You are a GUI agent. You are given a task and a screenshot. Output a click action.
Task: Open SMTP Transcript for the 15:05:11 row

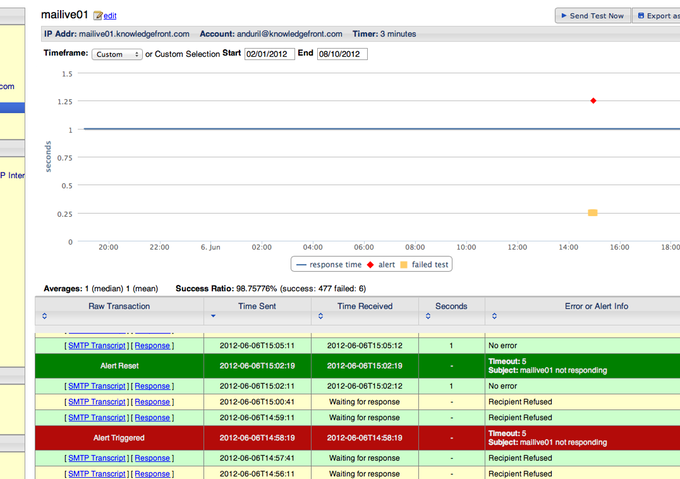pyautogui.click(x=97, y=345)
